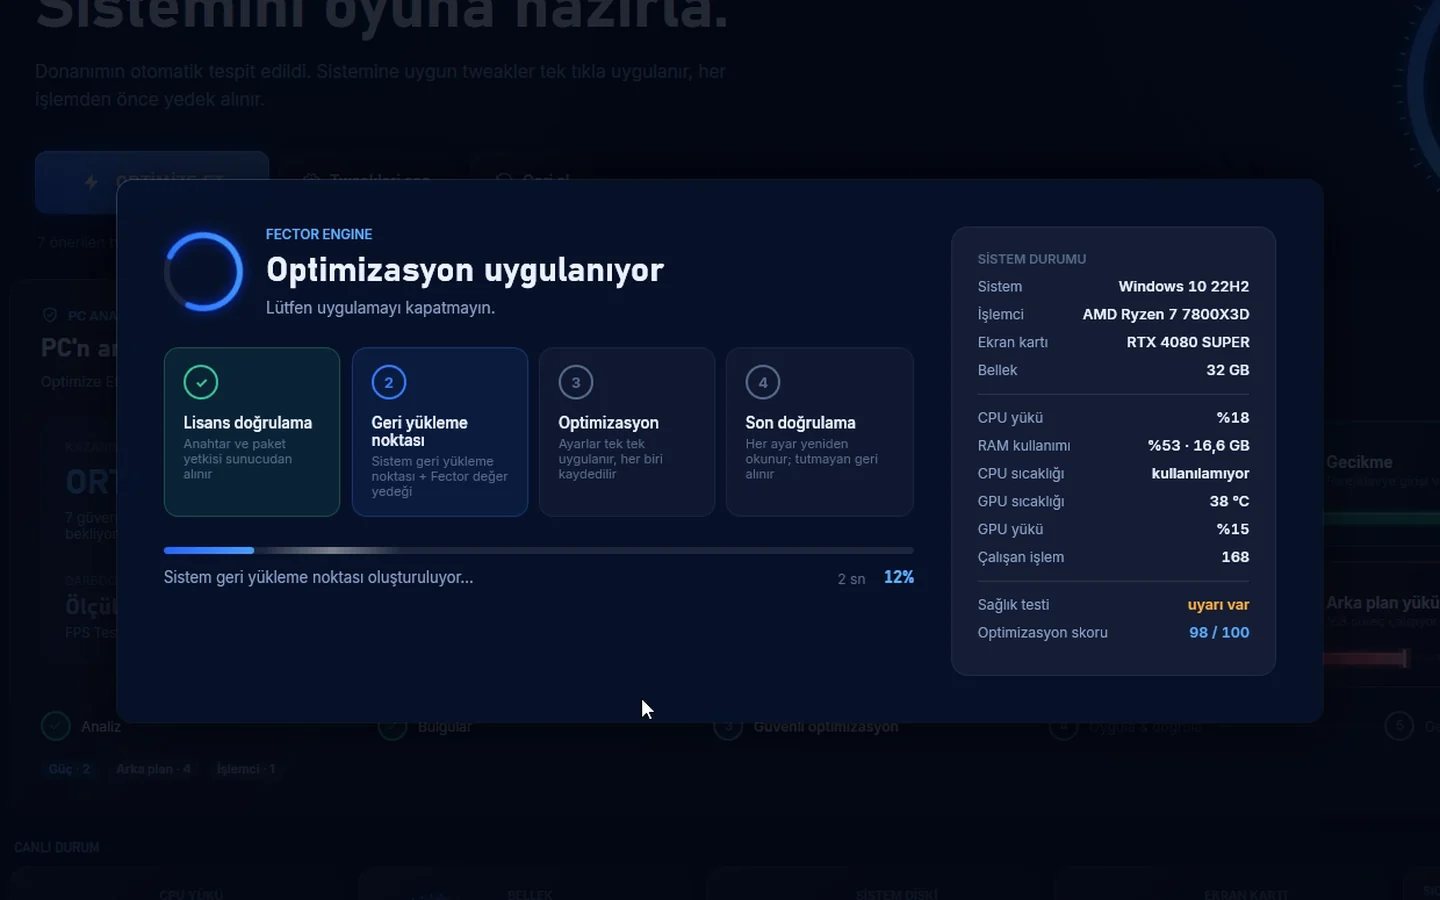Click the Arka plan yükü red bar in background

[x=1365, y=658]
